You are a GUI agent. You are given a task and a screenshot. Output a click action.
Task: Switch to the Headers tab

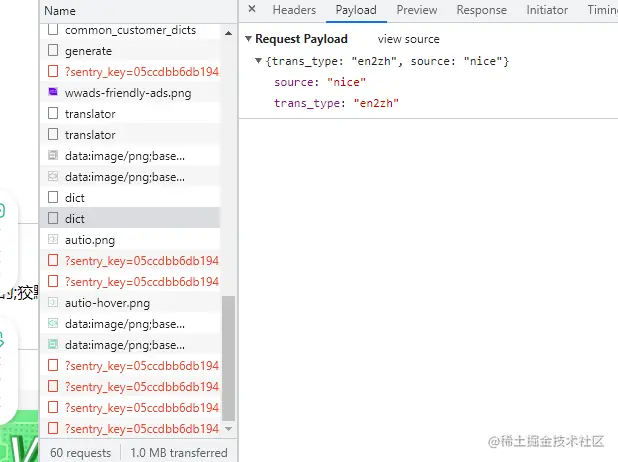point(294,10)
